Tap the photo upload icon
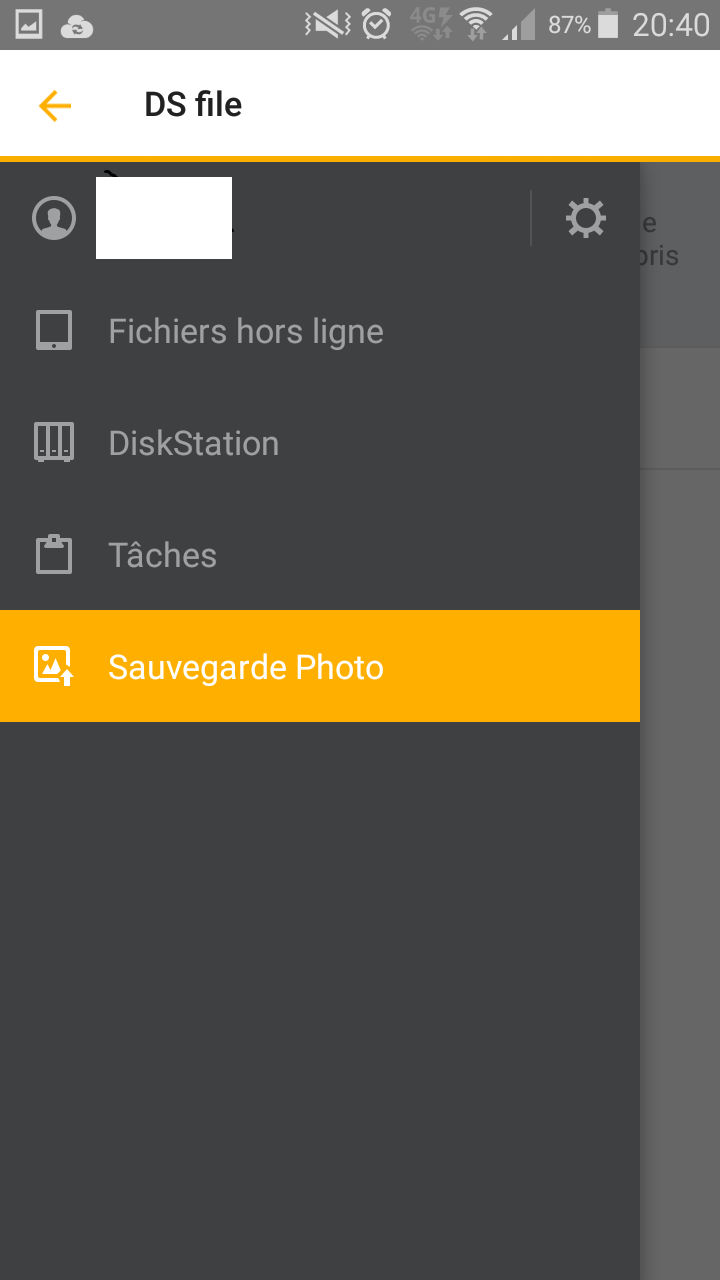The width and height of the screenshot is (720, 1280). pos(54,666)
